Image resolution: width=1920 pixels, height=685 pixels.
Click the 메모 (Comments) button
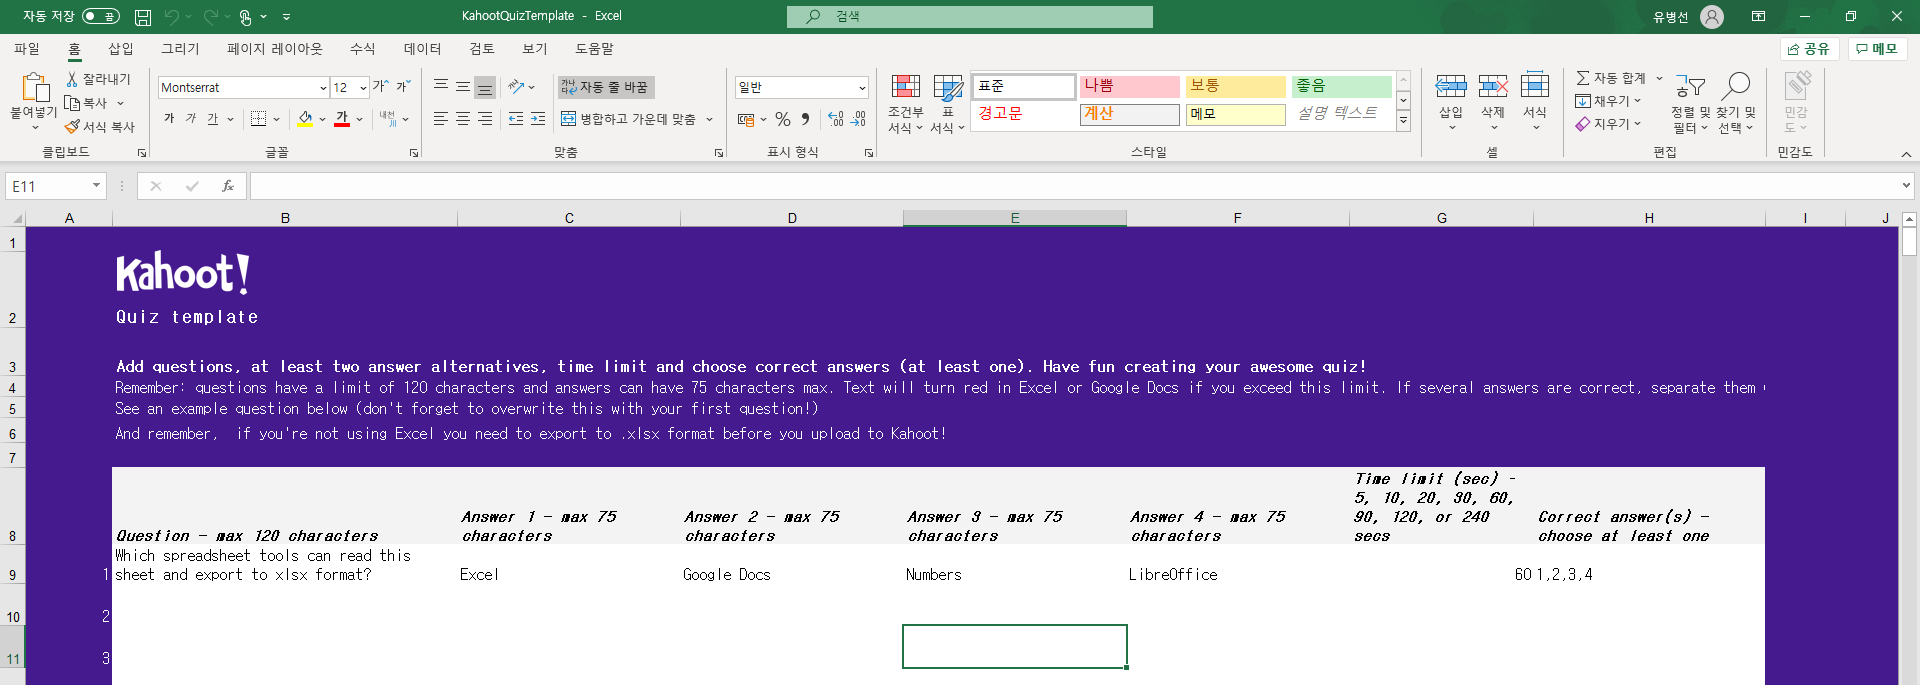(1877, 49)
